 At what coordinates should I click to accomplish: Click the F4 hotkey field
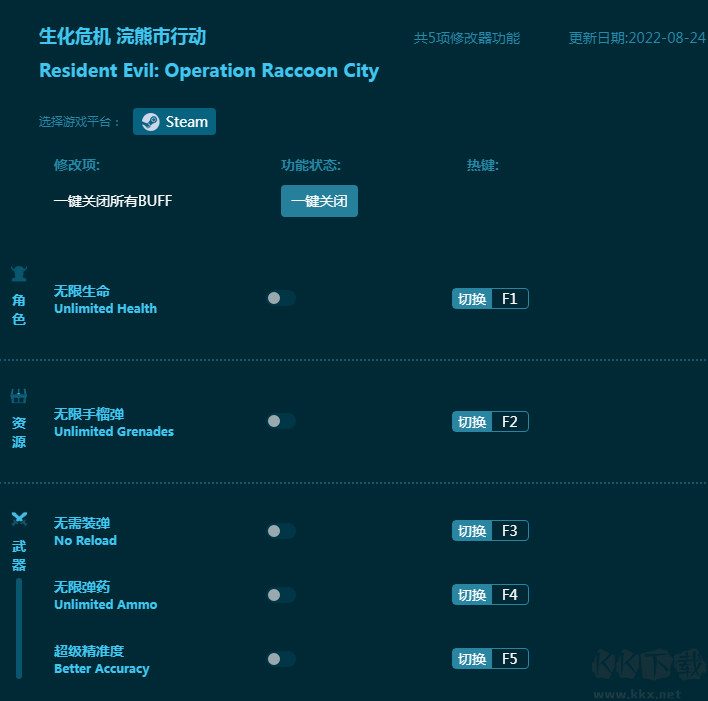(x=509, y=595)
